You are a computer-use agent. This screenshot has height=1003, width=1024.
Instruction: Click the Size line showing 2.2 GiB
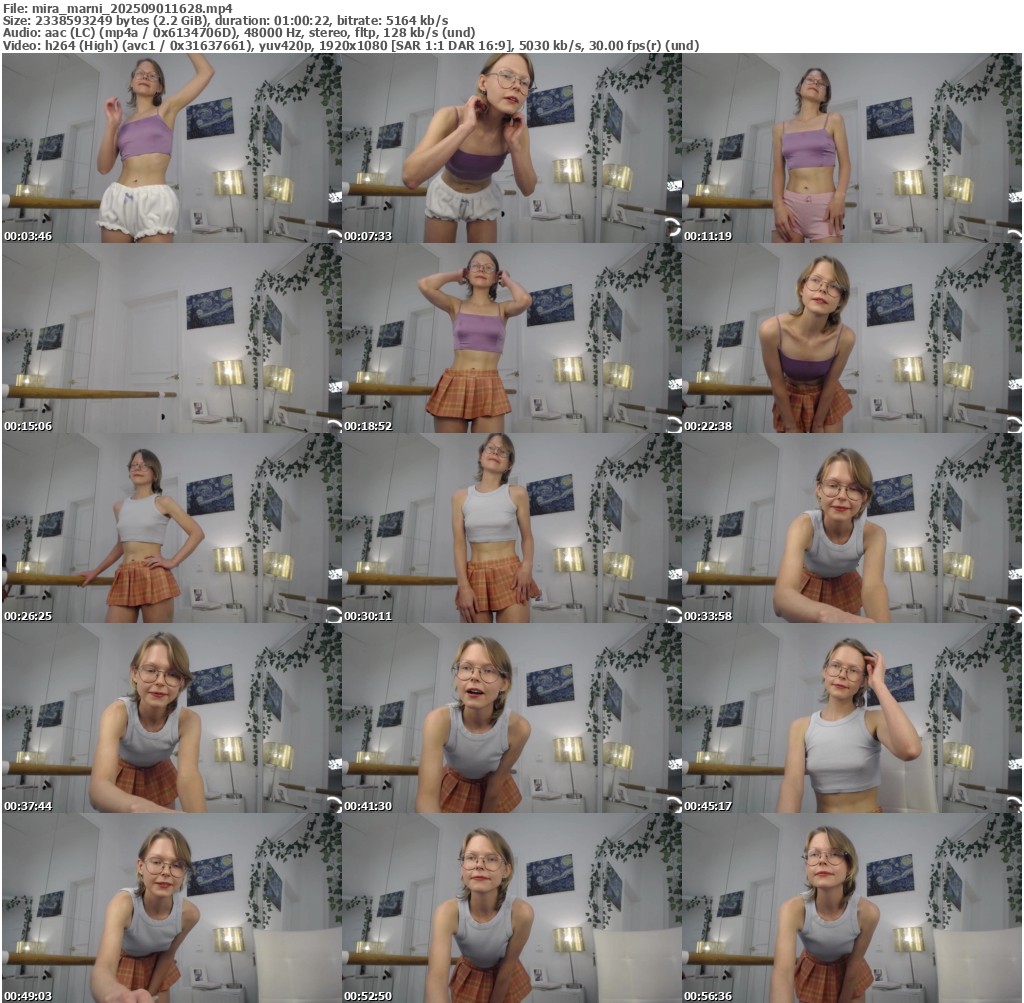pos(225,20)
